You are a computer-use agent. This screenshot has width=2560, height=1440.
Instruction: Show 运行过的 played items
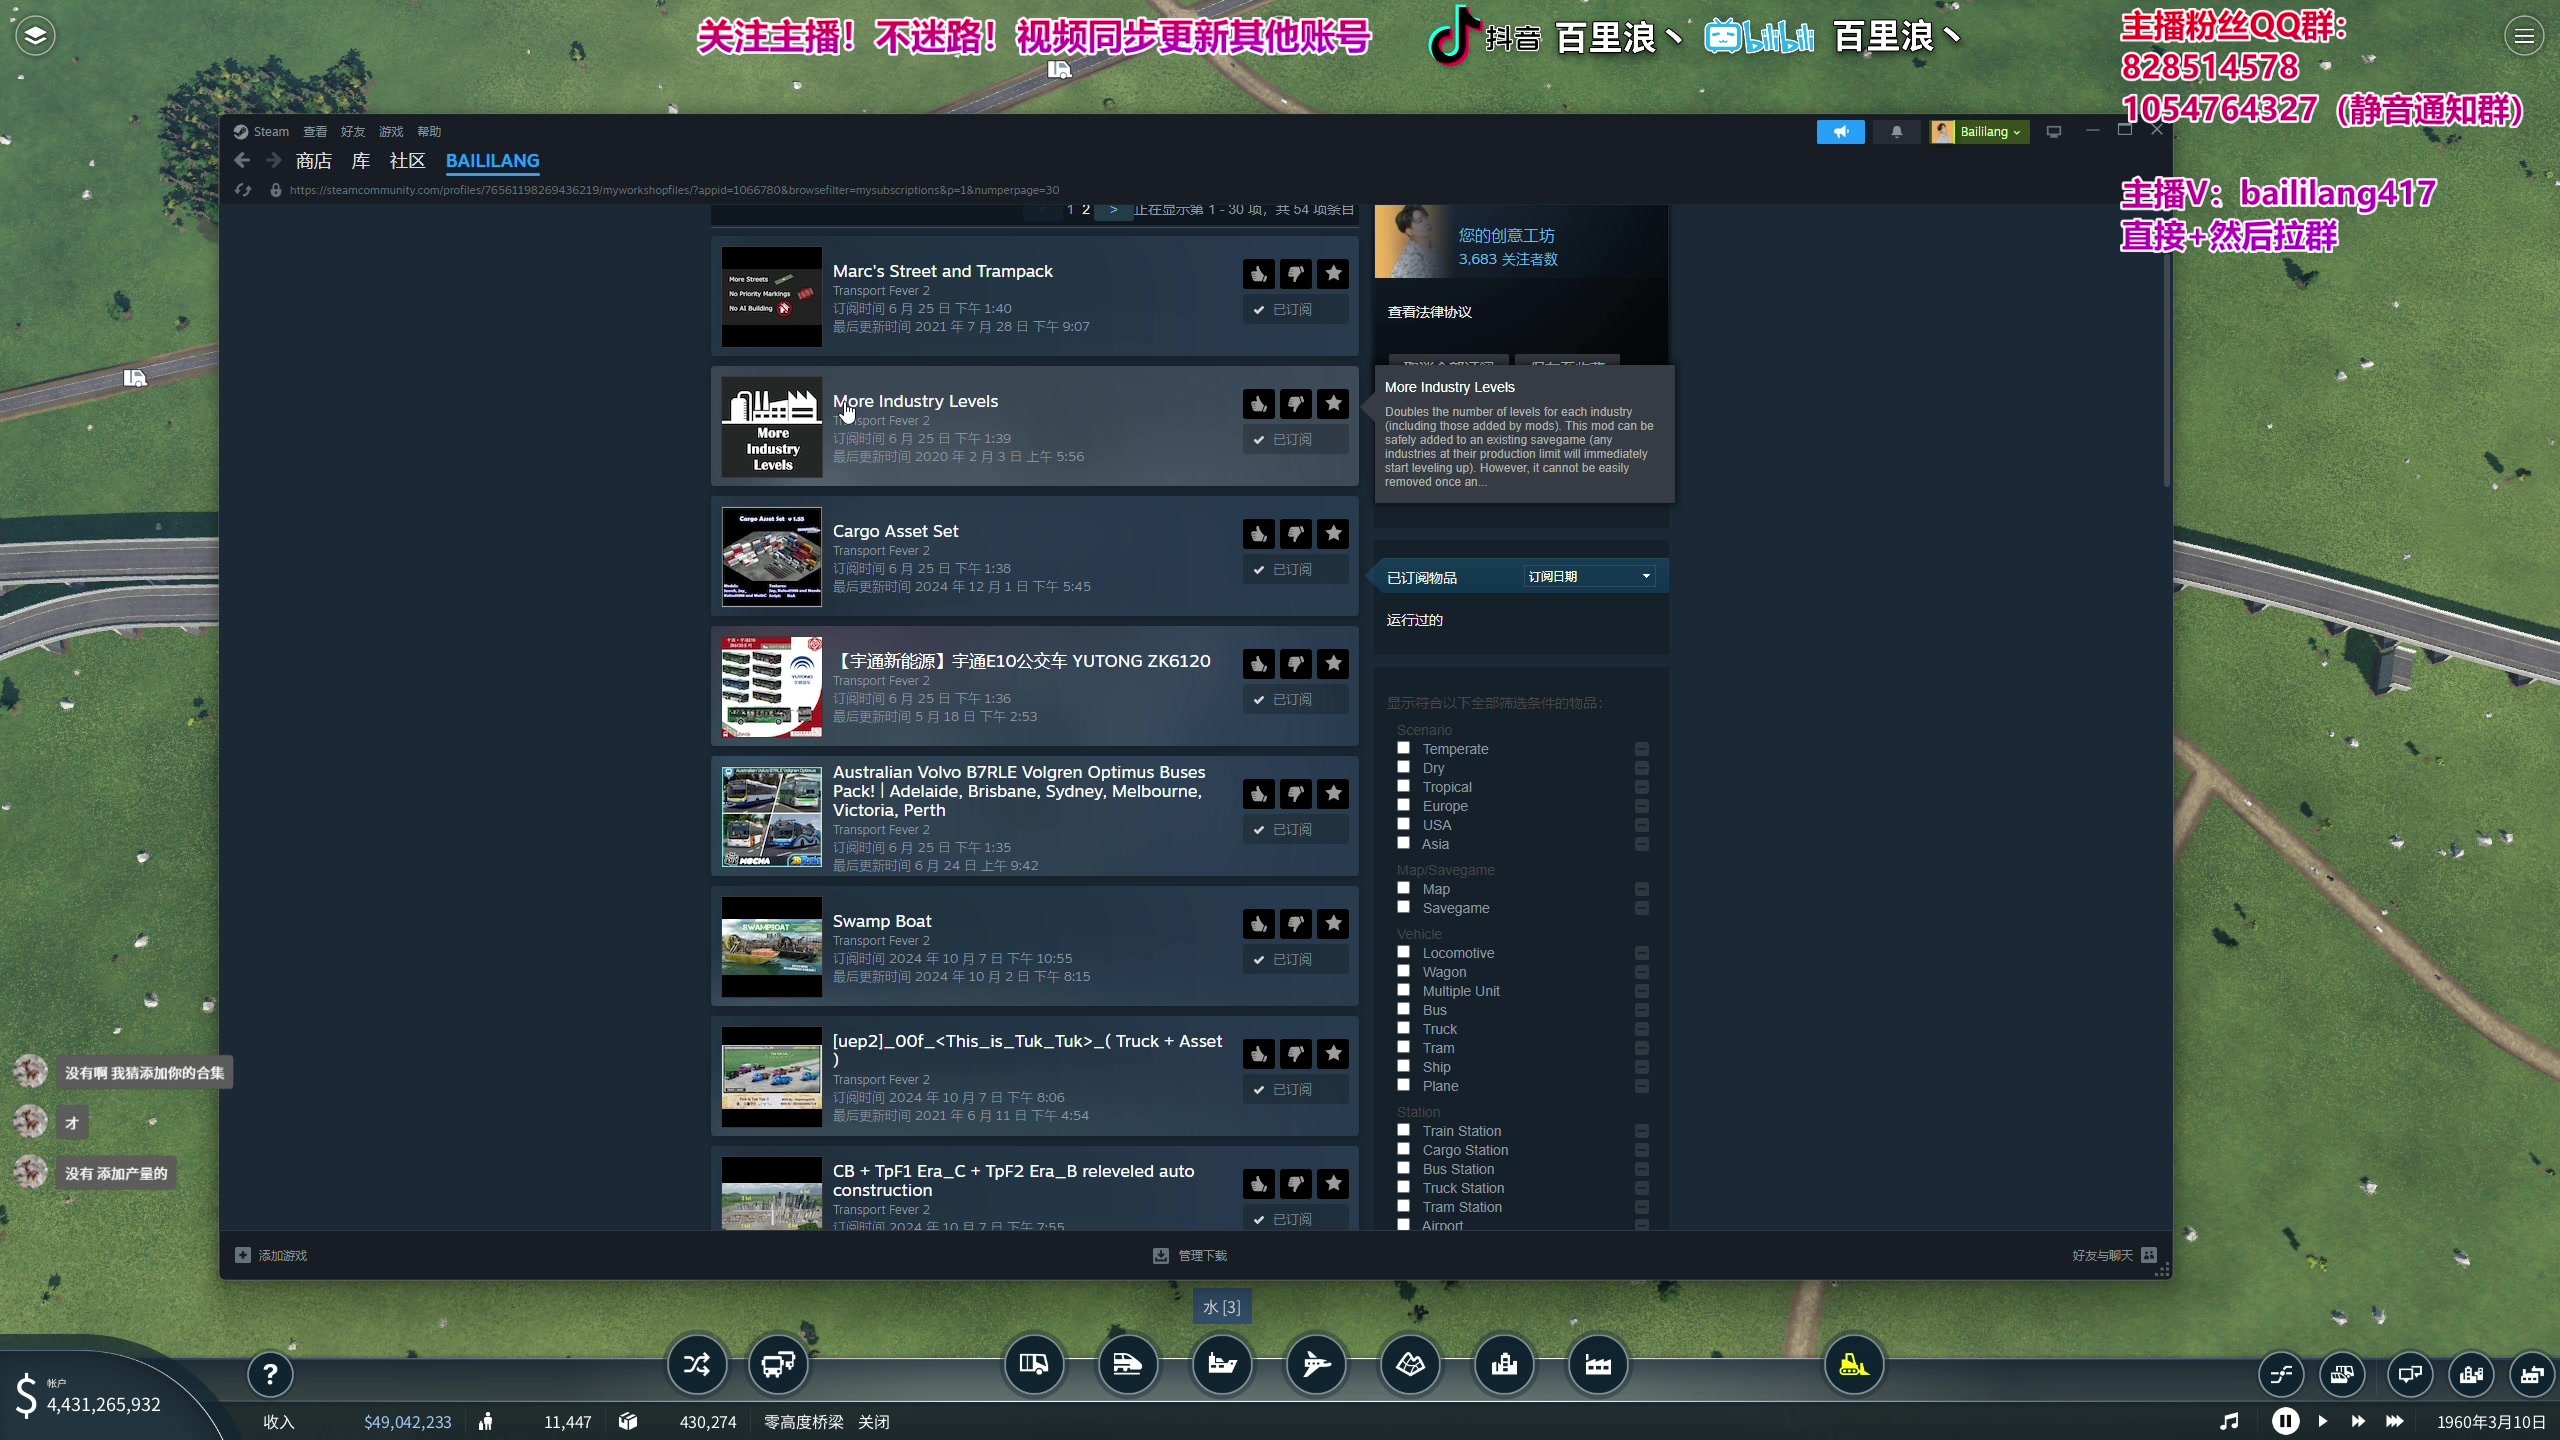coord(1414,620)
